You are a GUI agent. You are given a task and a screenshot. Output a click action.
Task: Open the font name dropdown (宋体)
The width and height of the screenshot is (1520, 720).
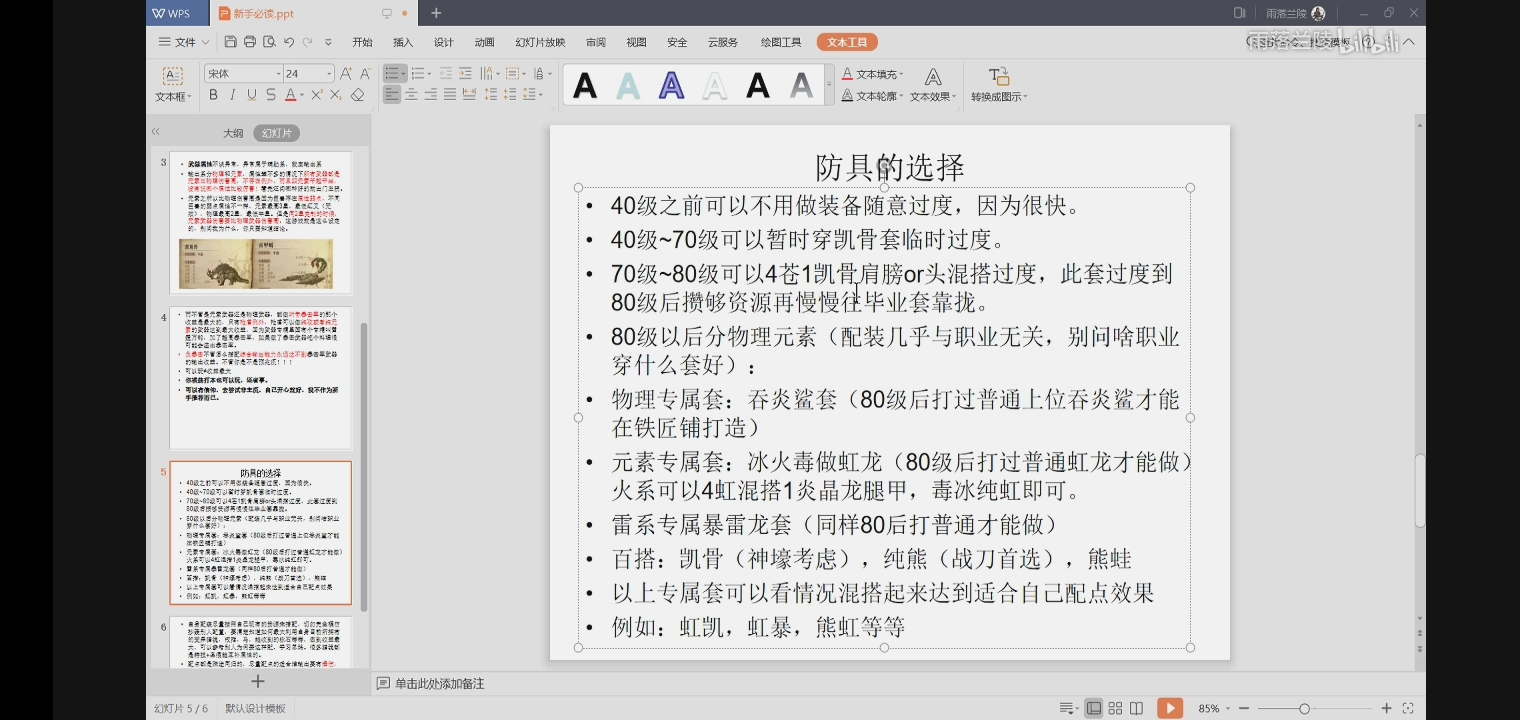[278, 74]
